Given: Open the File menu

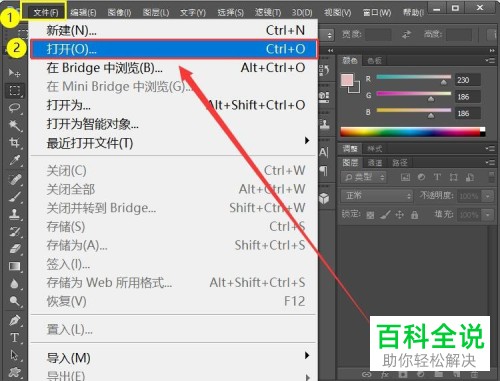Looking at the screenshot, I should (45, 12).
